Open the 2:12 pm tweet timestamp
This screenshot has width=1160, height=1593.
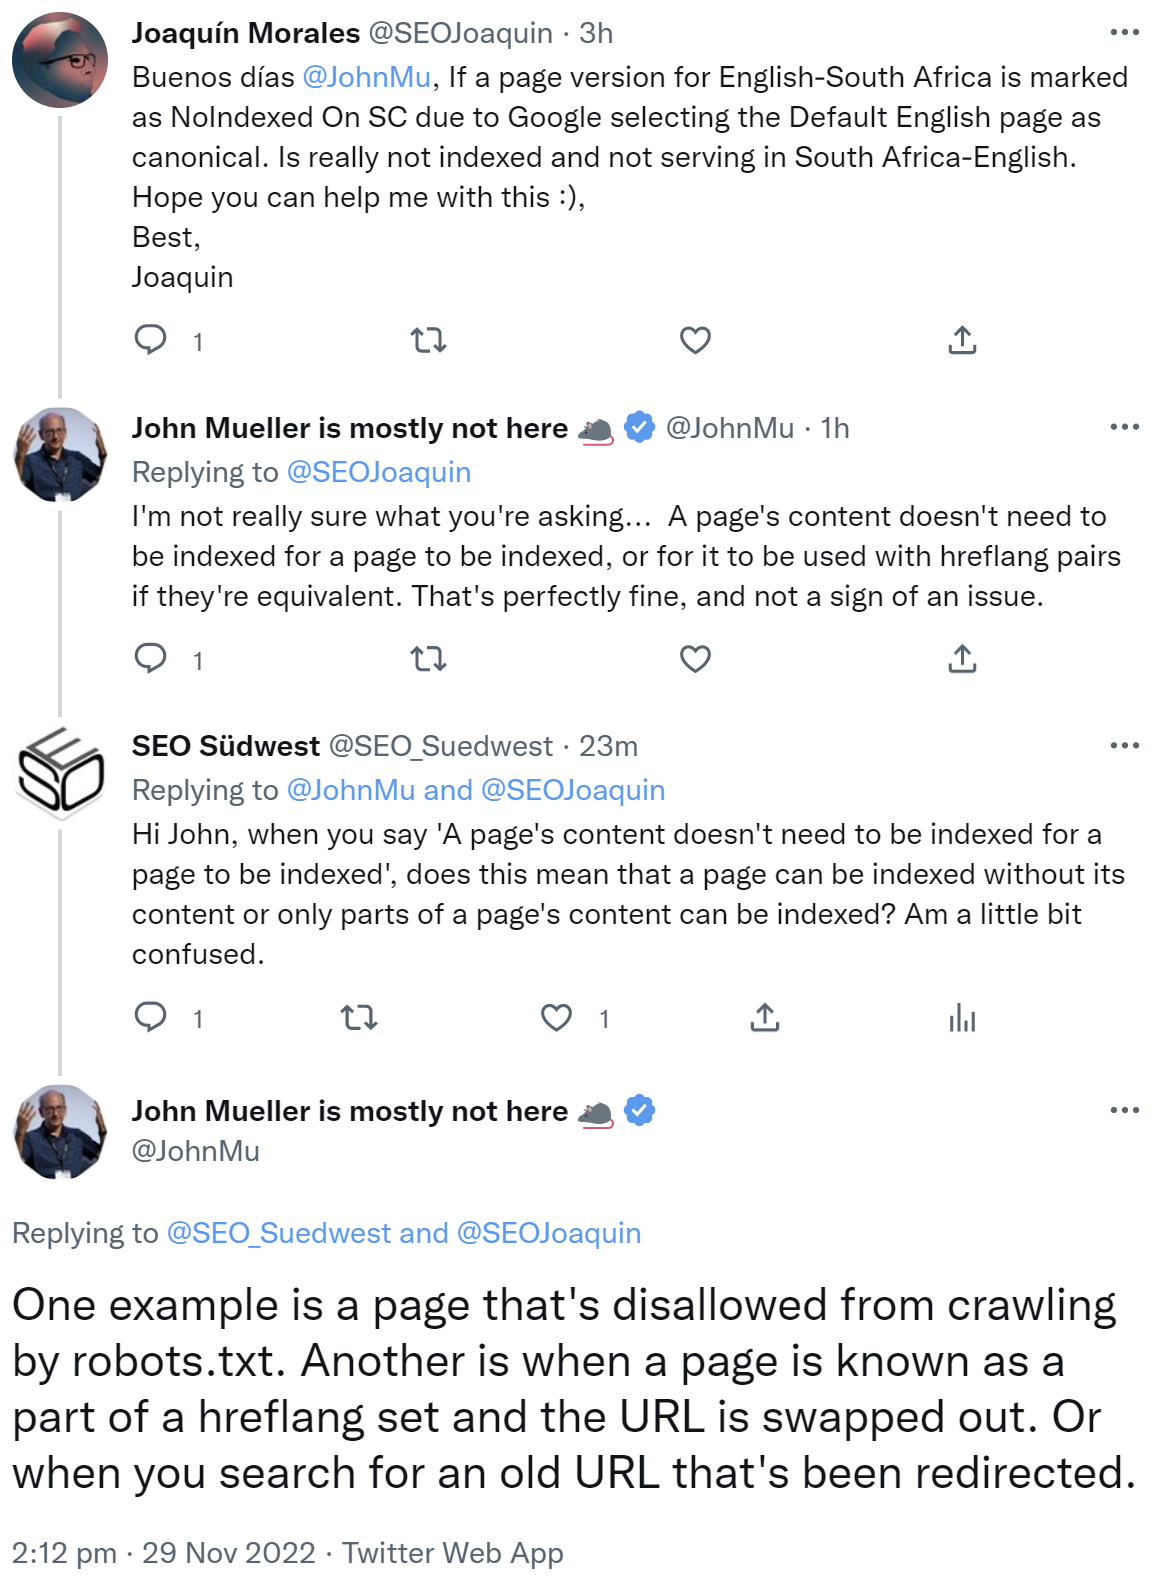tap(64, 1553)
